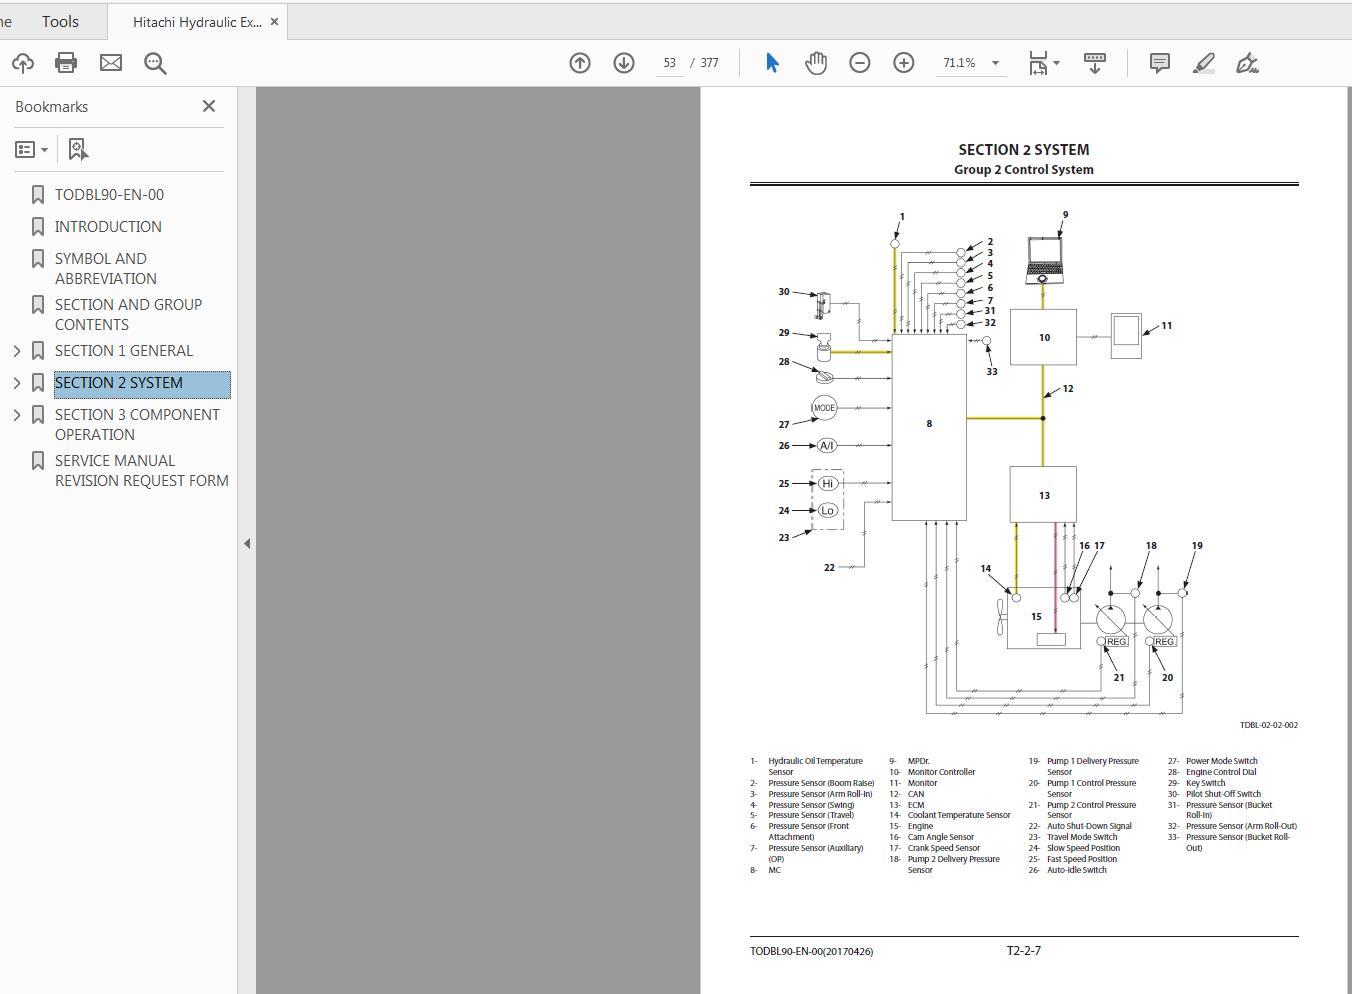
Task: Expand SECTION 1 GENERAL bookmark
Action: (x=17, y=351)
